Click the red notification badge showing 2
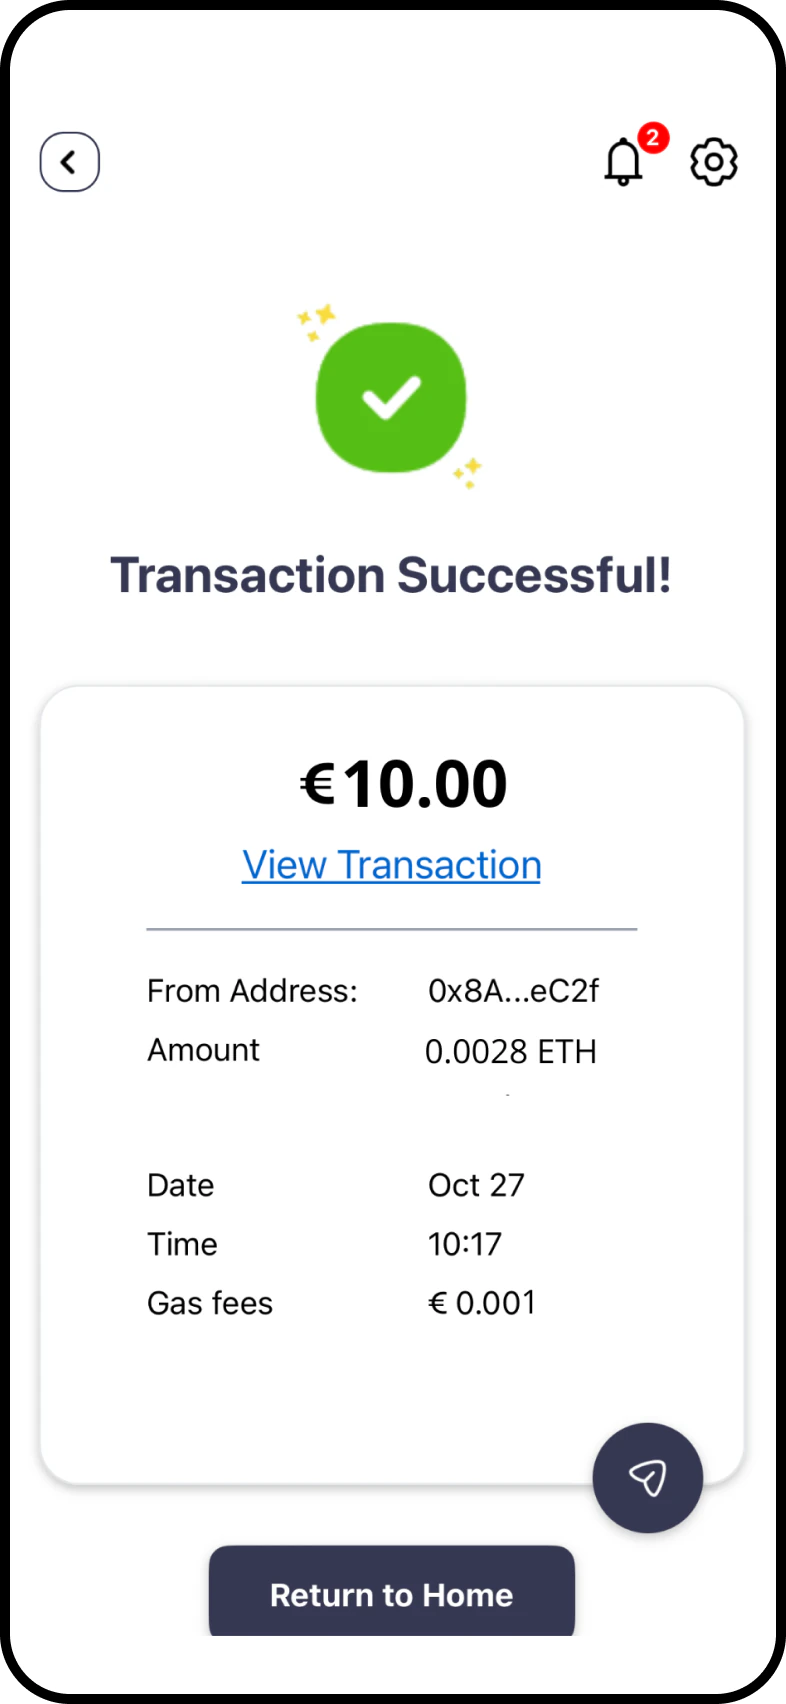The height and width of the screenshot is (1704, 786). tap(653, 137)
